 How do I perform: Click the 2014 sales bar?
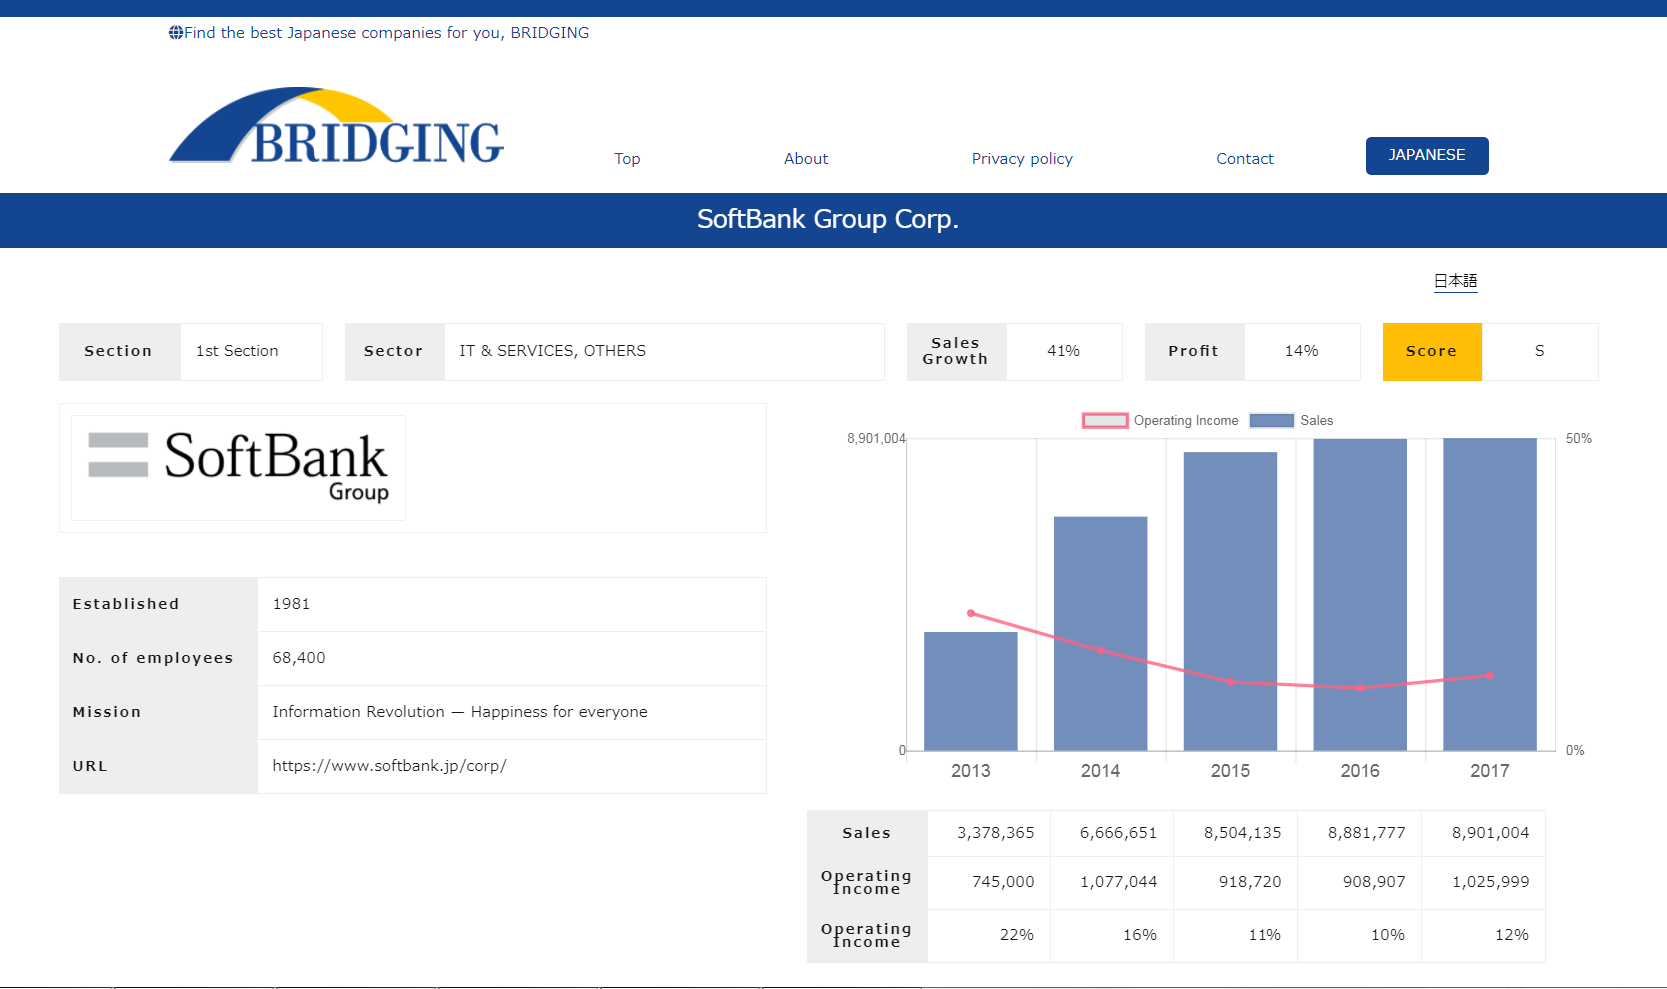[1100, 633]
